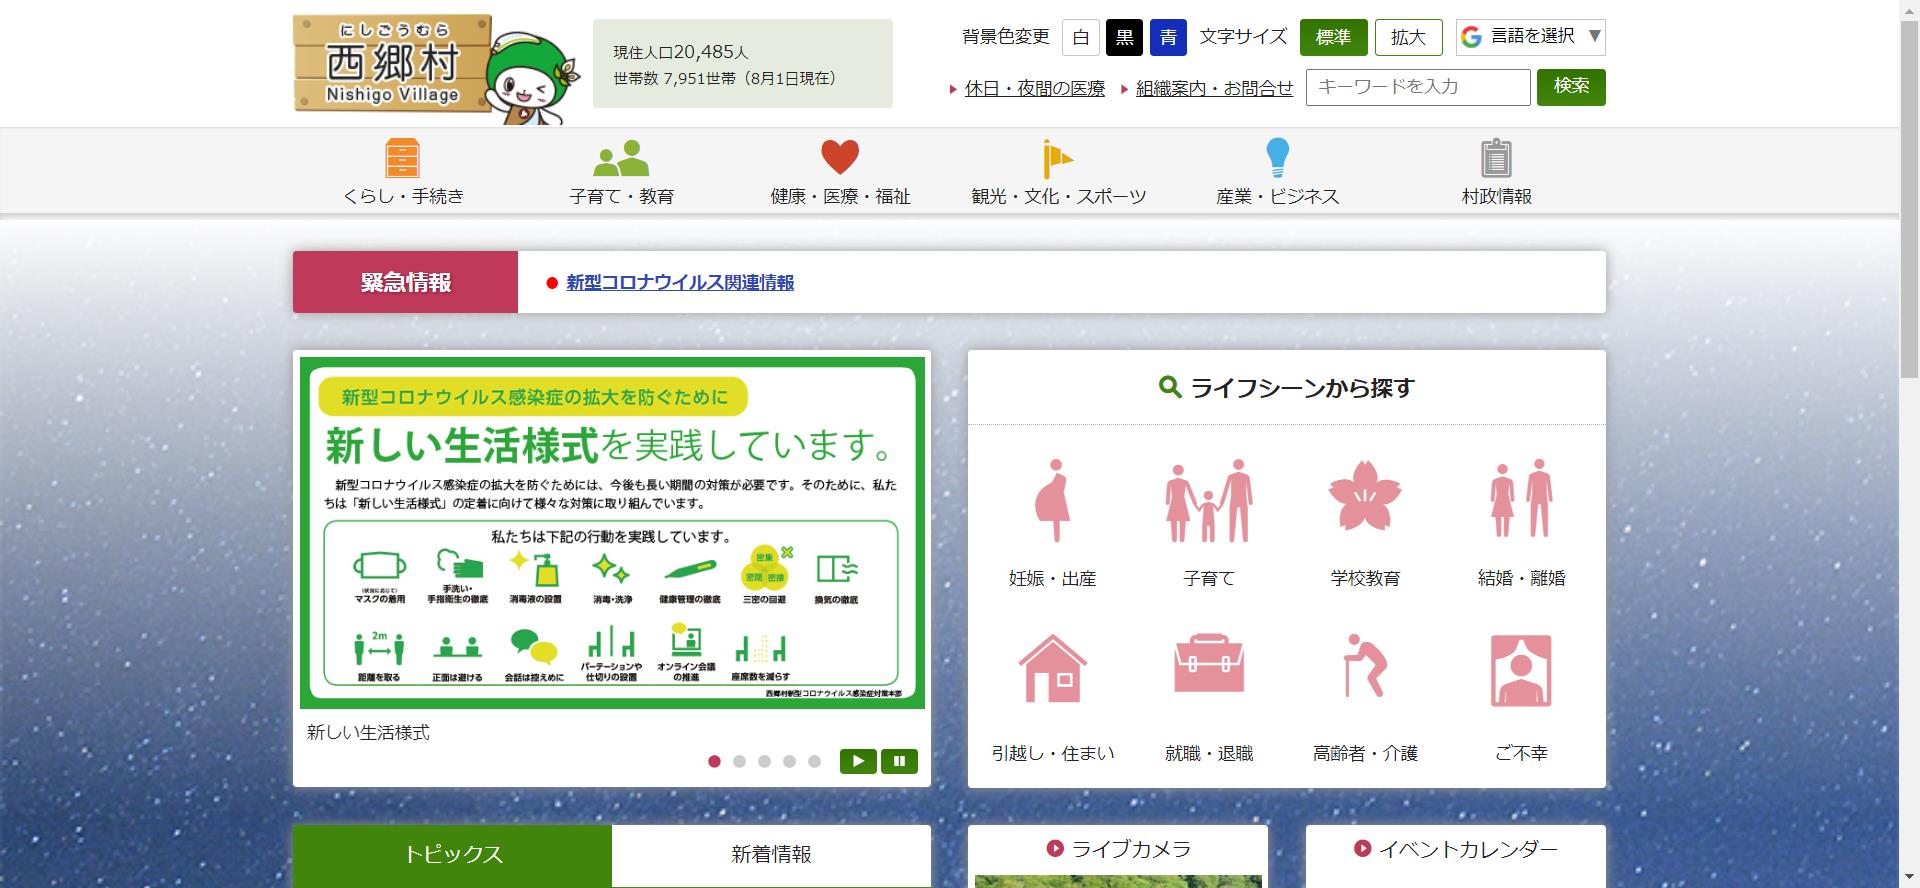
Task: Switch to the 新着情報 tab
Action: coord(771,855)
